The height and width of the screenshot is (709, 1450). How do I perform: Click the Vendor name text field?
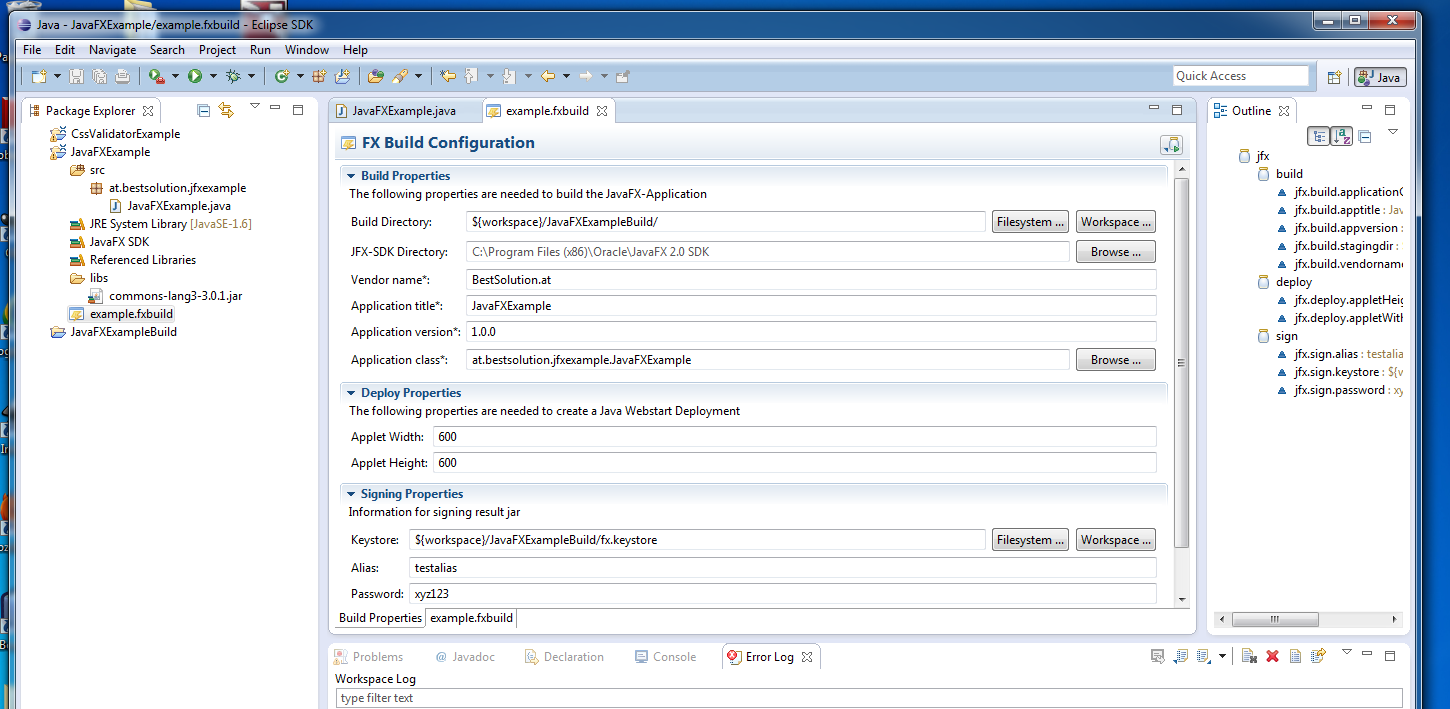pos(811,280)
